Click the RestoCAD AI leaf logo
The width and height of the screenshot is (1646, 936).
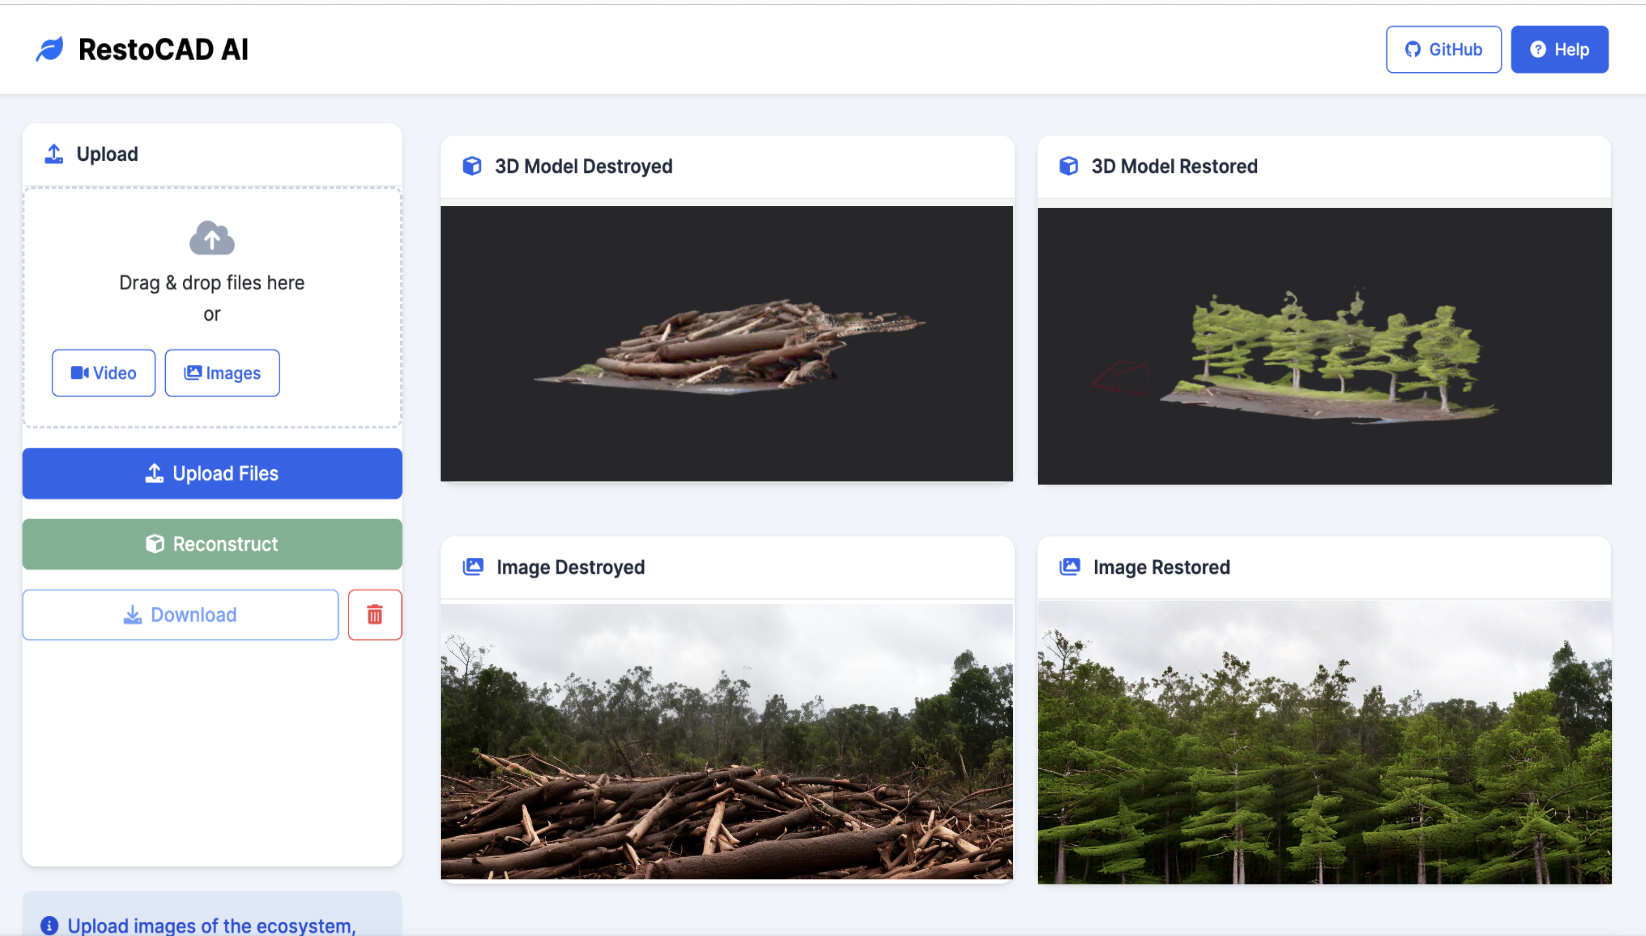(50, 49)
